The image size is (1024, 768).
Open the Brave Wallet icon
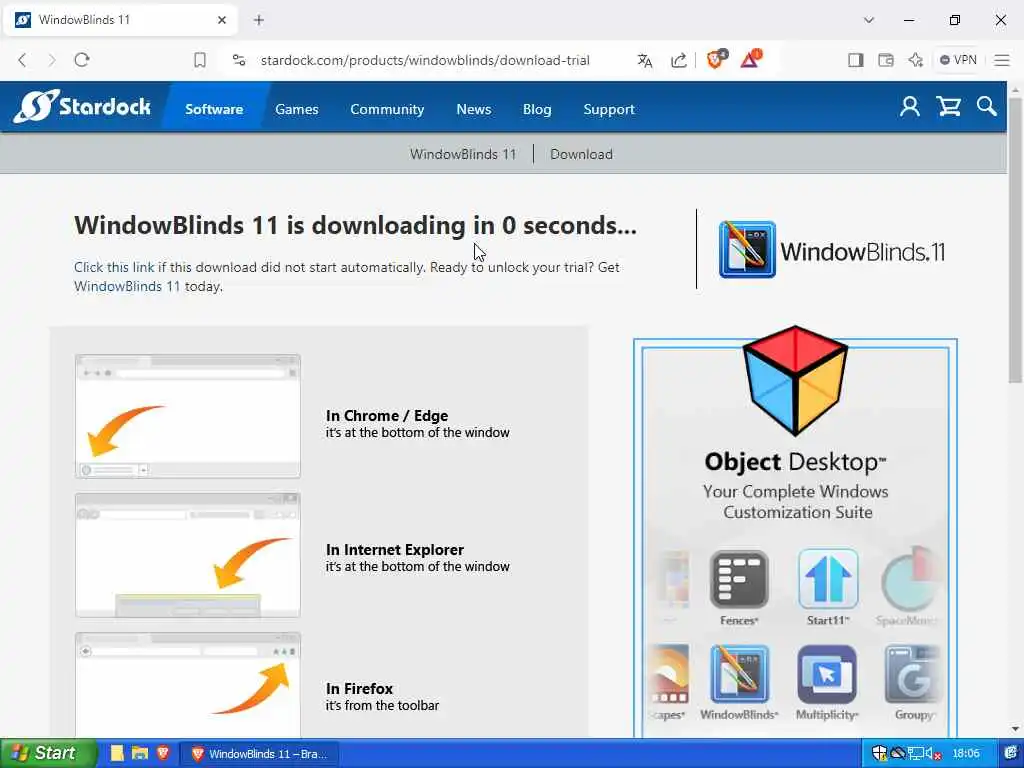[886, 60]
